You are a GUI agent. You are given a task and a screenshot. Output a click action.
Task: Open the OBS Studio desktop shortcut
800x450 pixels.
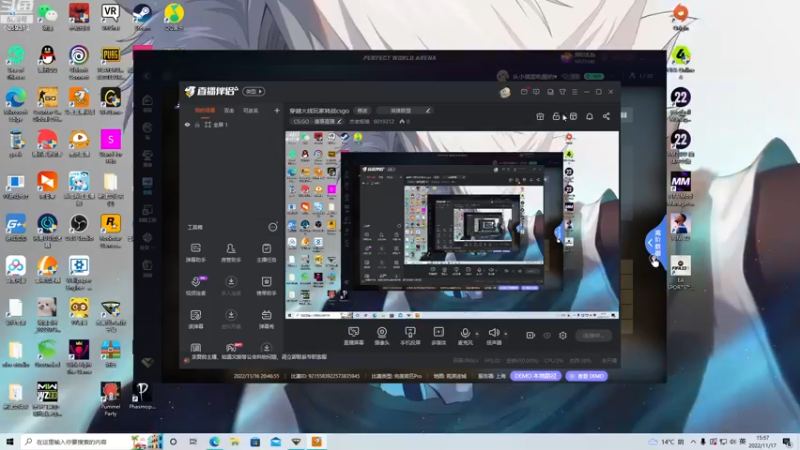click(x=79, y=228)
